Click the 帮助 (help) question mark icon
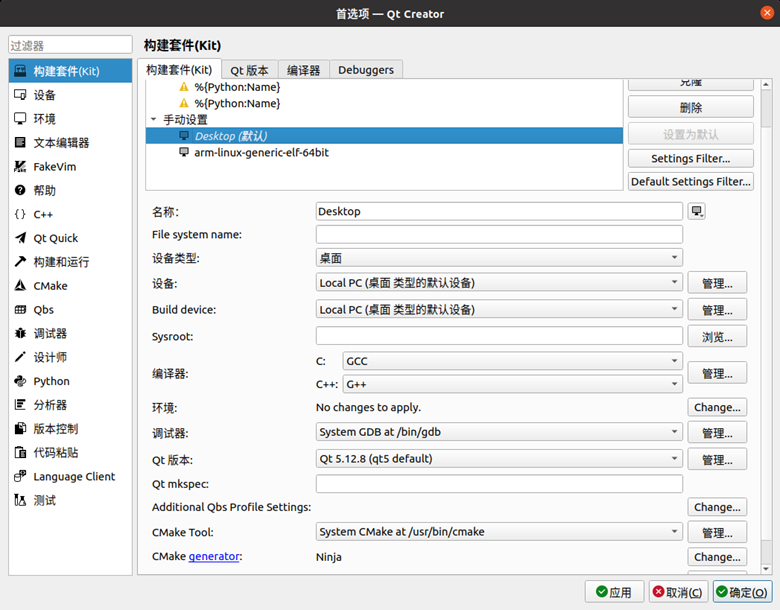This screenshot has width=780, height=610. click(x=20, y=190)
